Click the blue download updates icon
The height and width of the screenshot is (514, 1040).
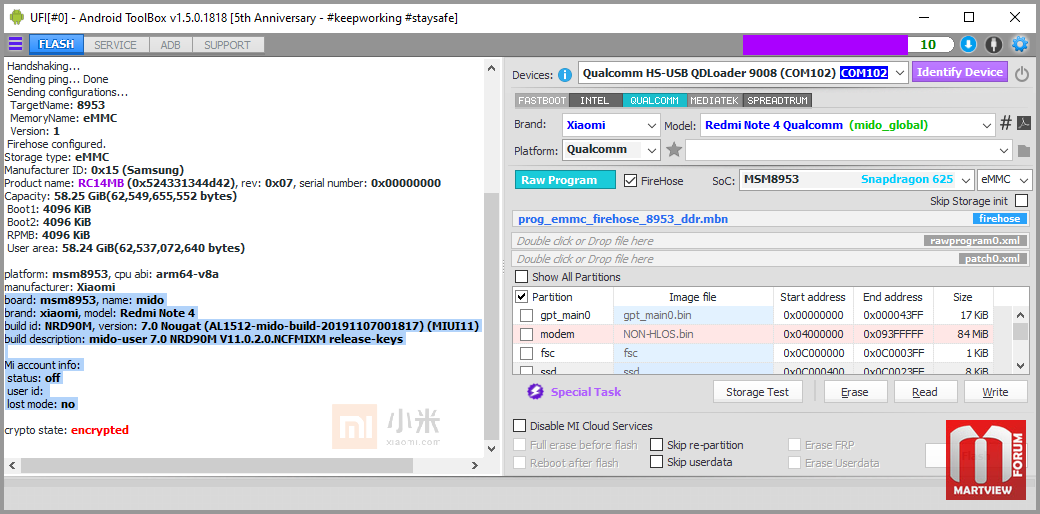[968, 44]
